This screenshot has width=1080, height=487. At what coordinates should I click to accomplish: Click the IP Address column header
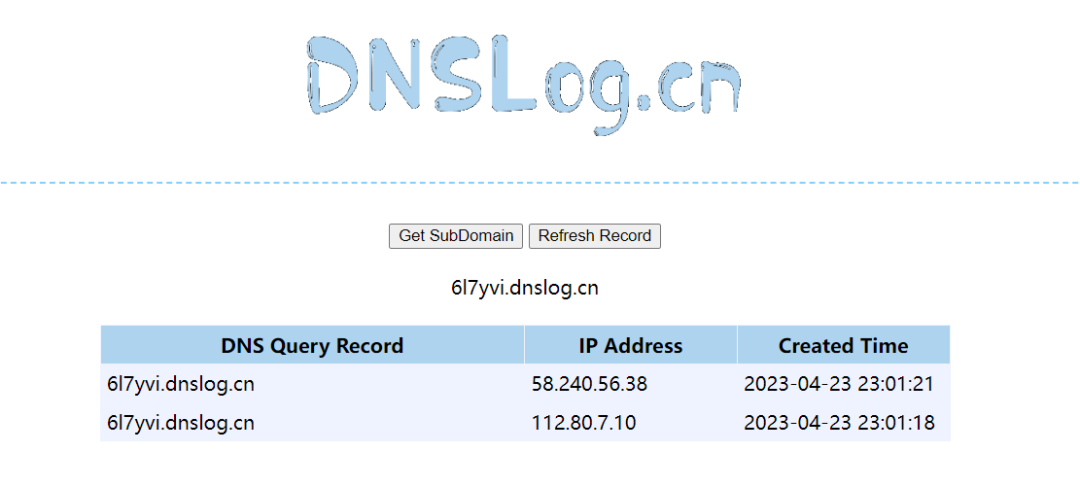click(631, 345)
